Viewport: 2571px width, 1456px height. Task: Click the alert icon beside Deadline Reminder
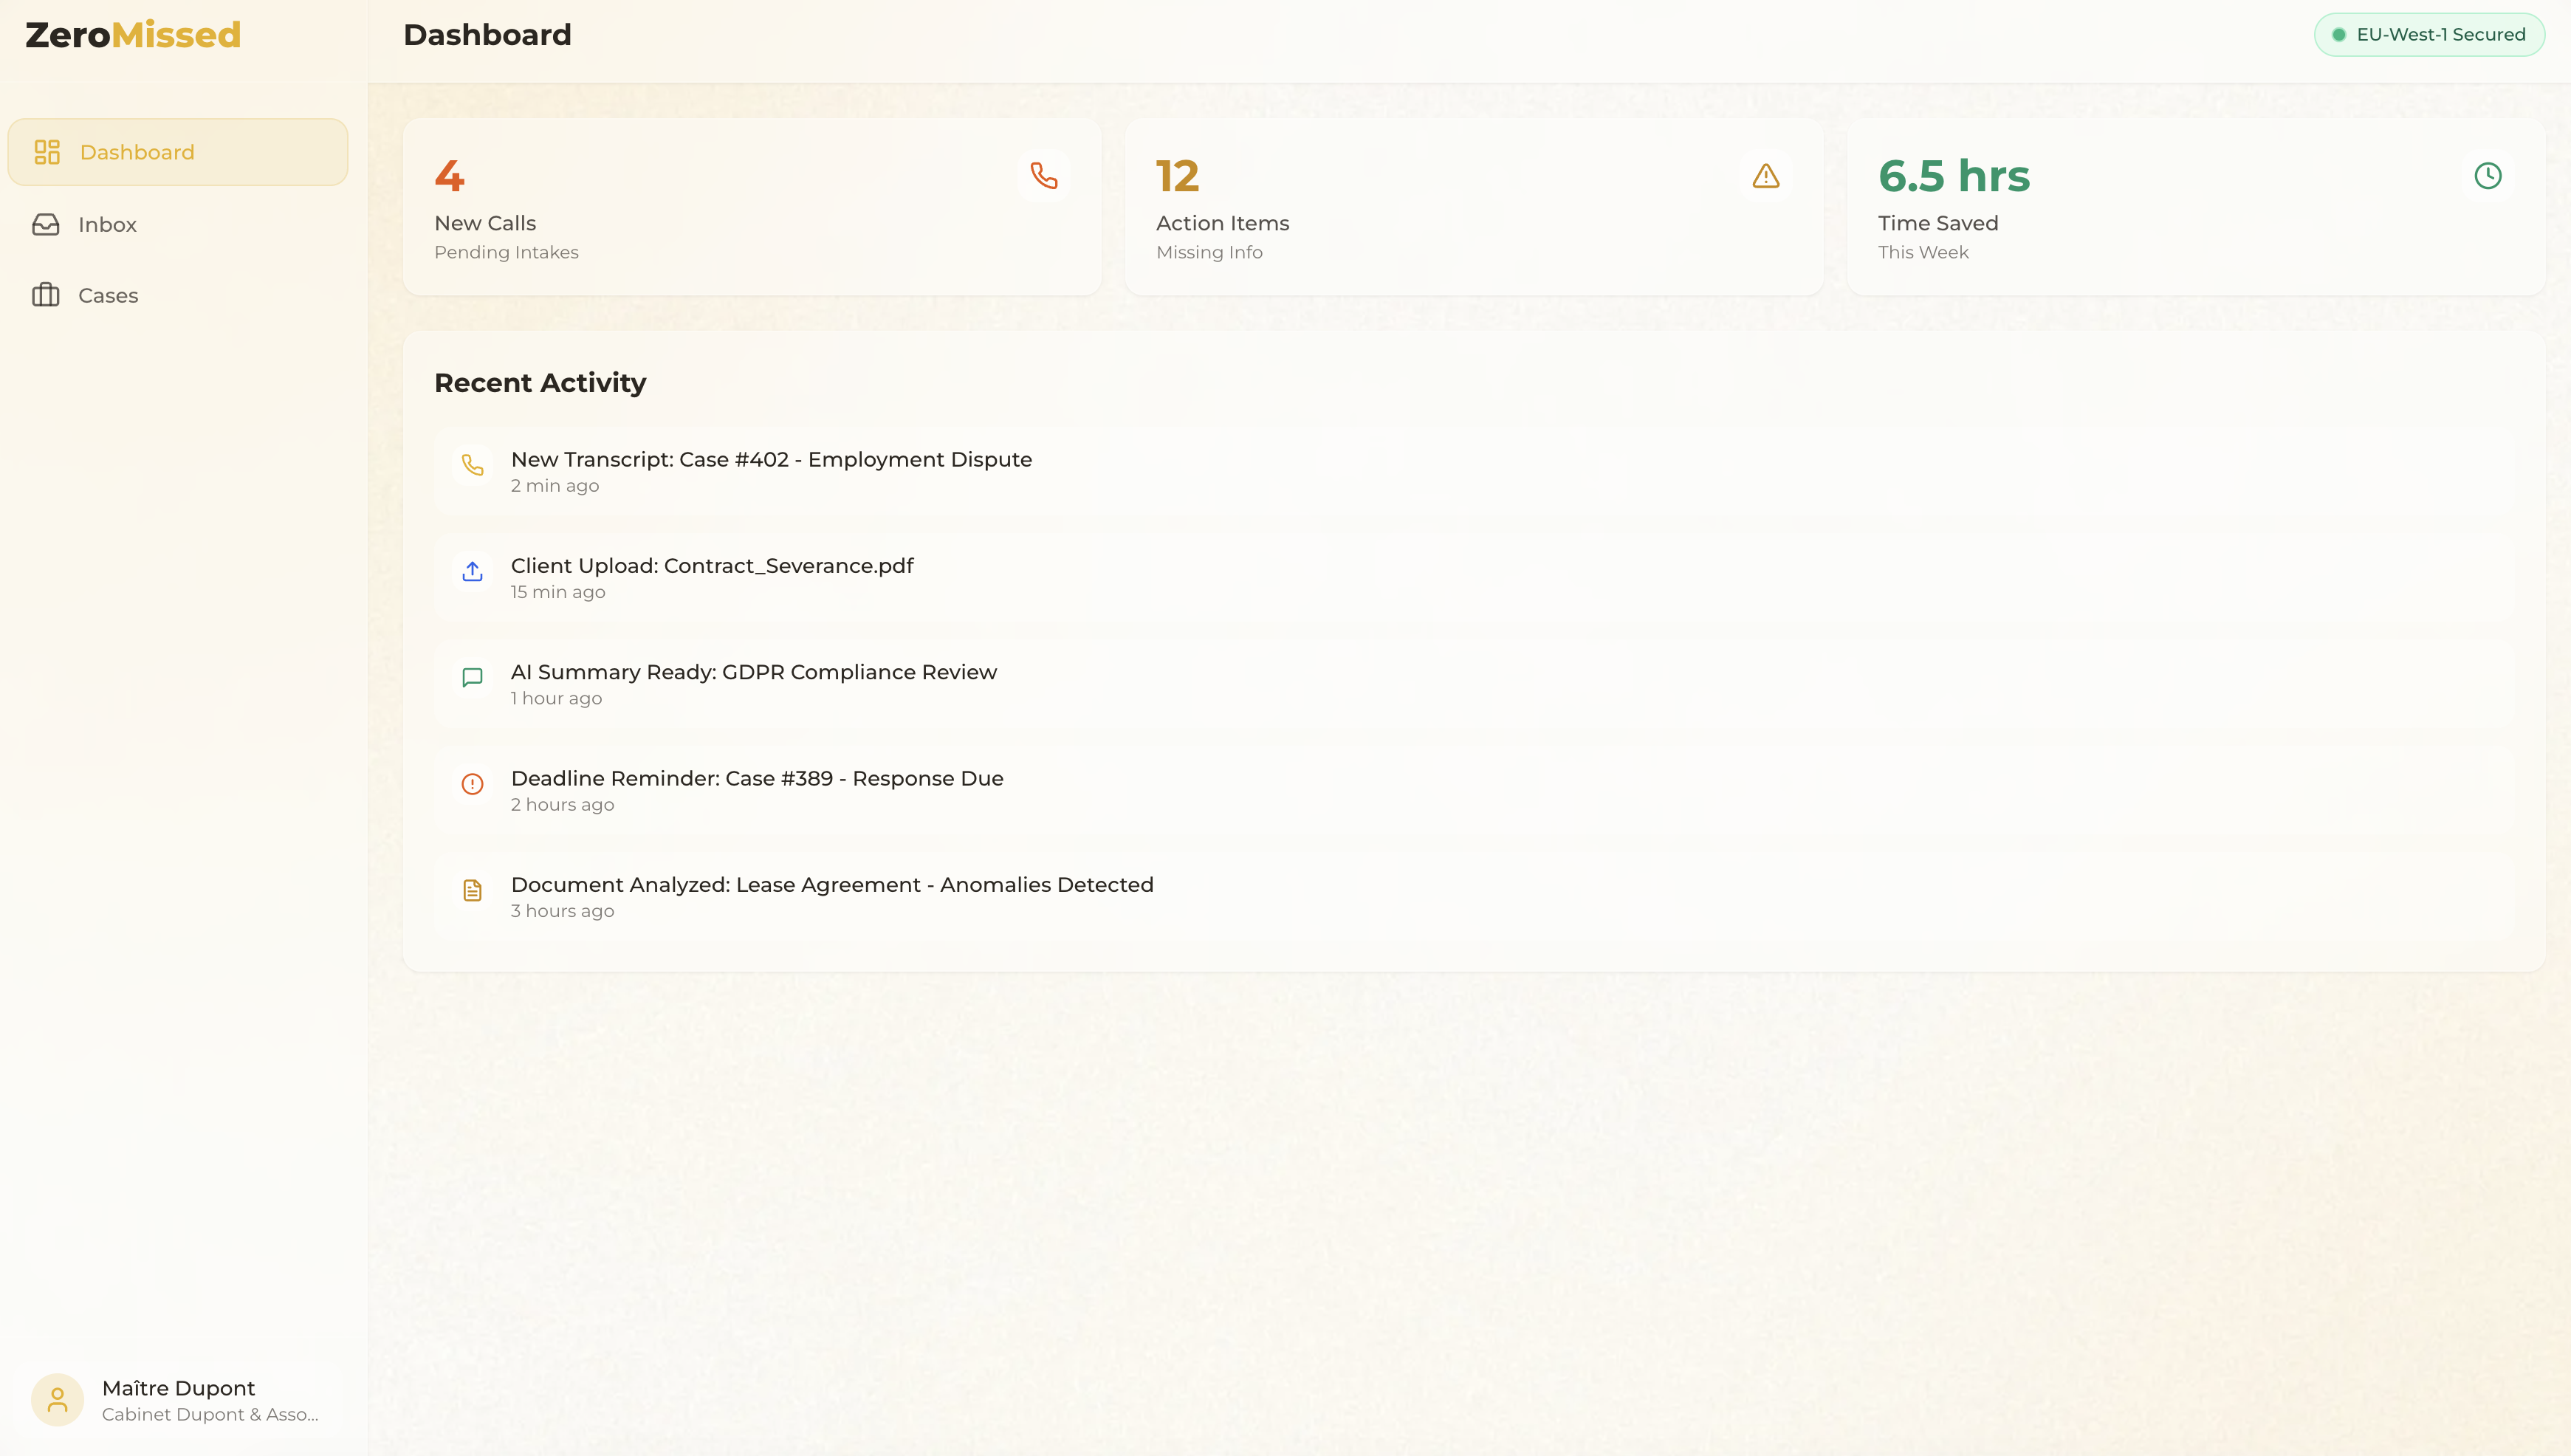(x=472, y=784)
